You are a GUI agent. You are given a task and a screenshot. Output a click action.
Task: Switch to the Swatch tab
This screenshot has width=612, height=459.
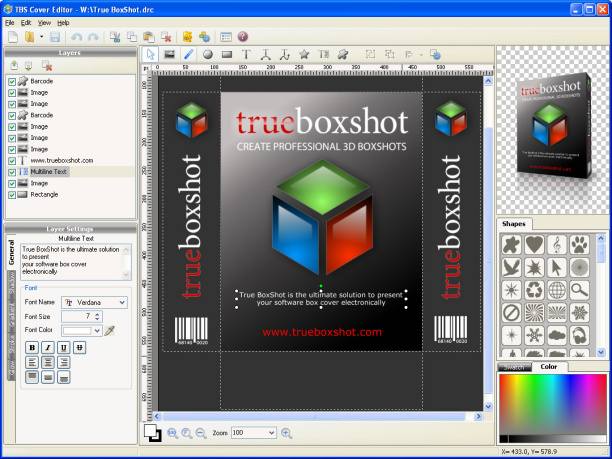(514, 368)
